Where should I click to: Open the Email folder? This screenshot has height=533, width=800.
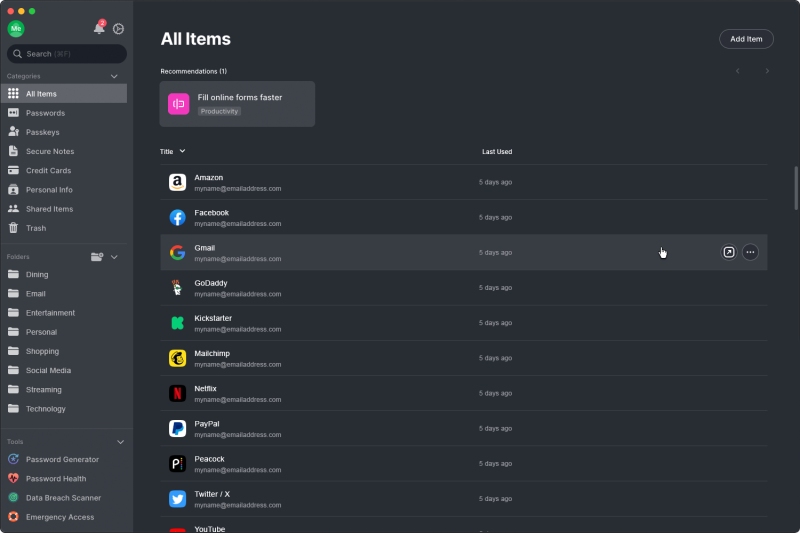pos(64,294)
